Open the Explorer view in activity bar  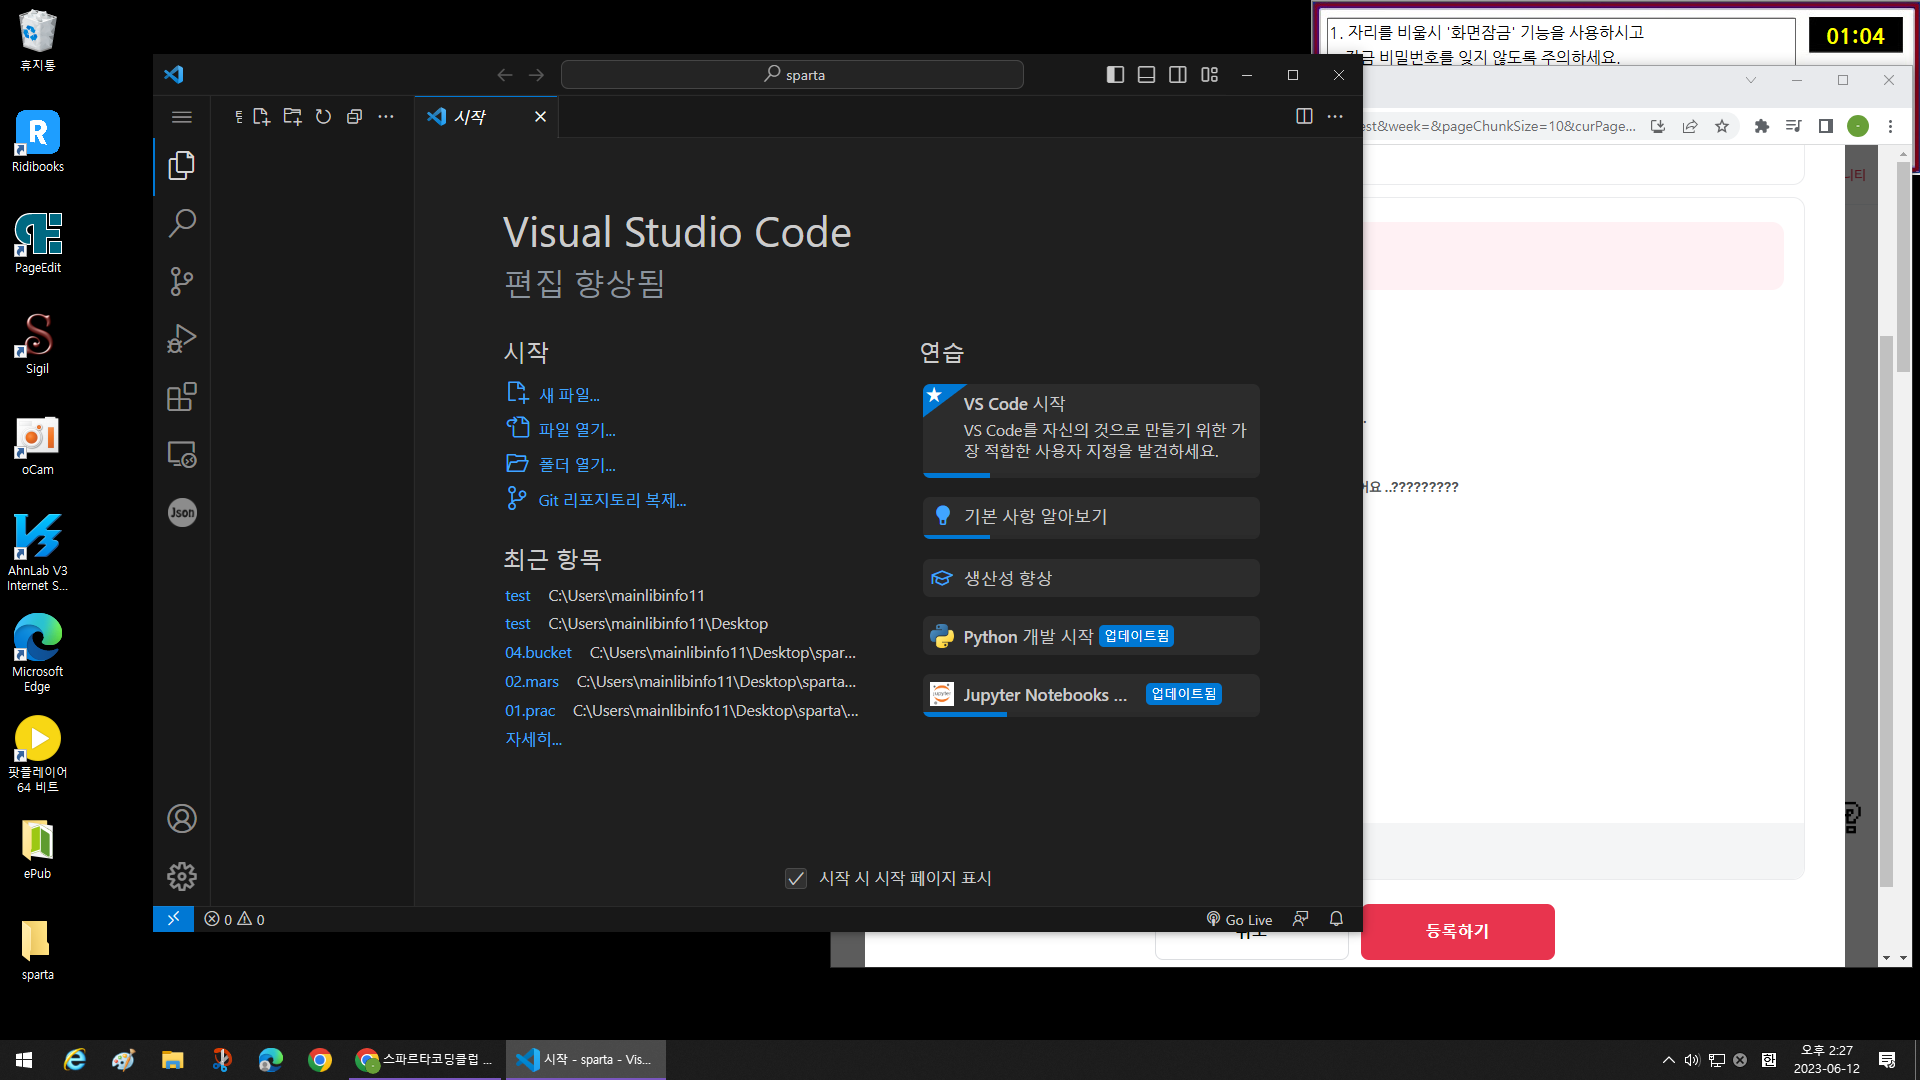tap(181, 166)
